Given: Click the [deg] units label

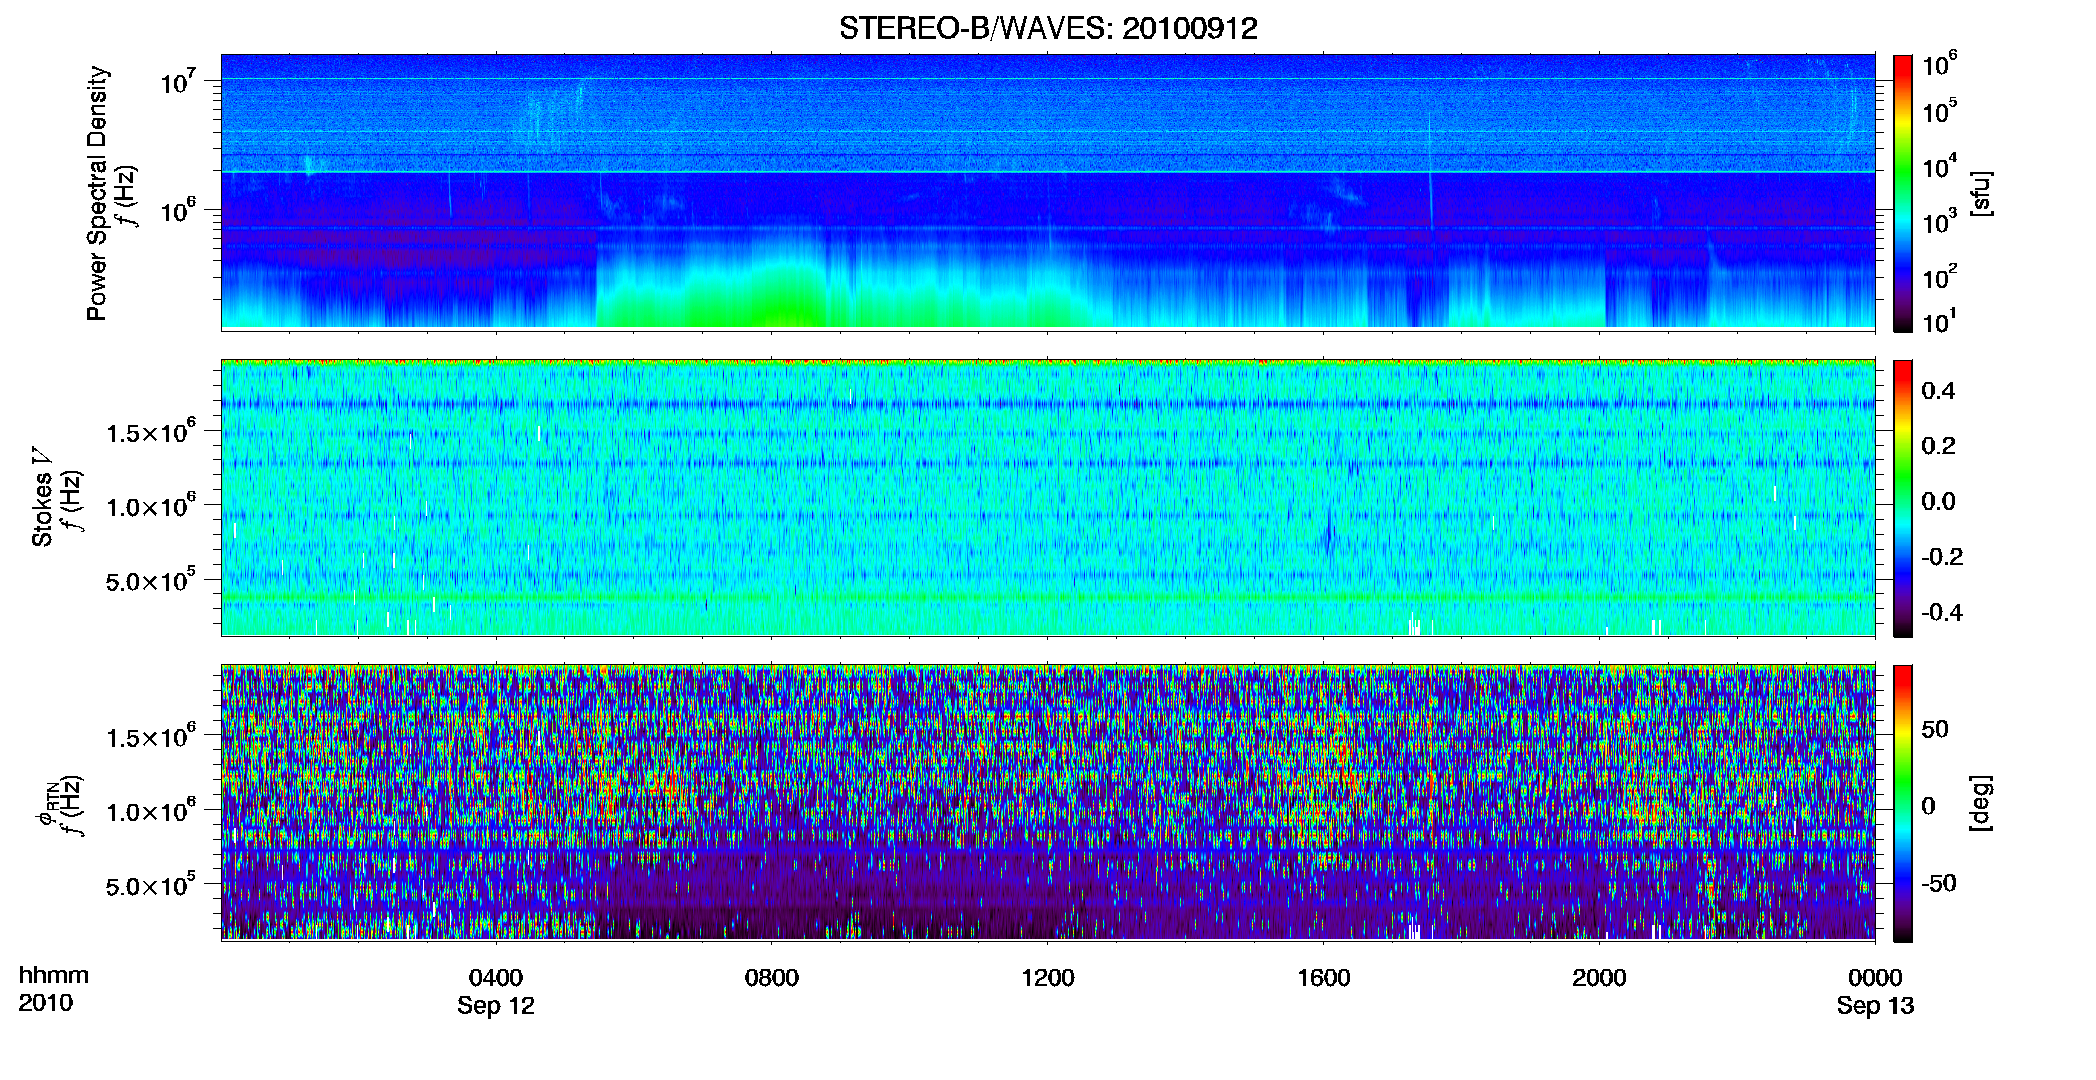Looking at the screenshot, I should [x=1981, y=803].
